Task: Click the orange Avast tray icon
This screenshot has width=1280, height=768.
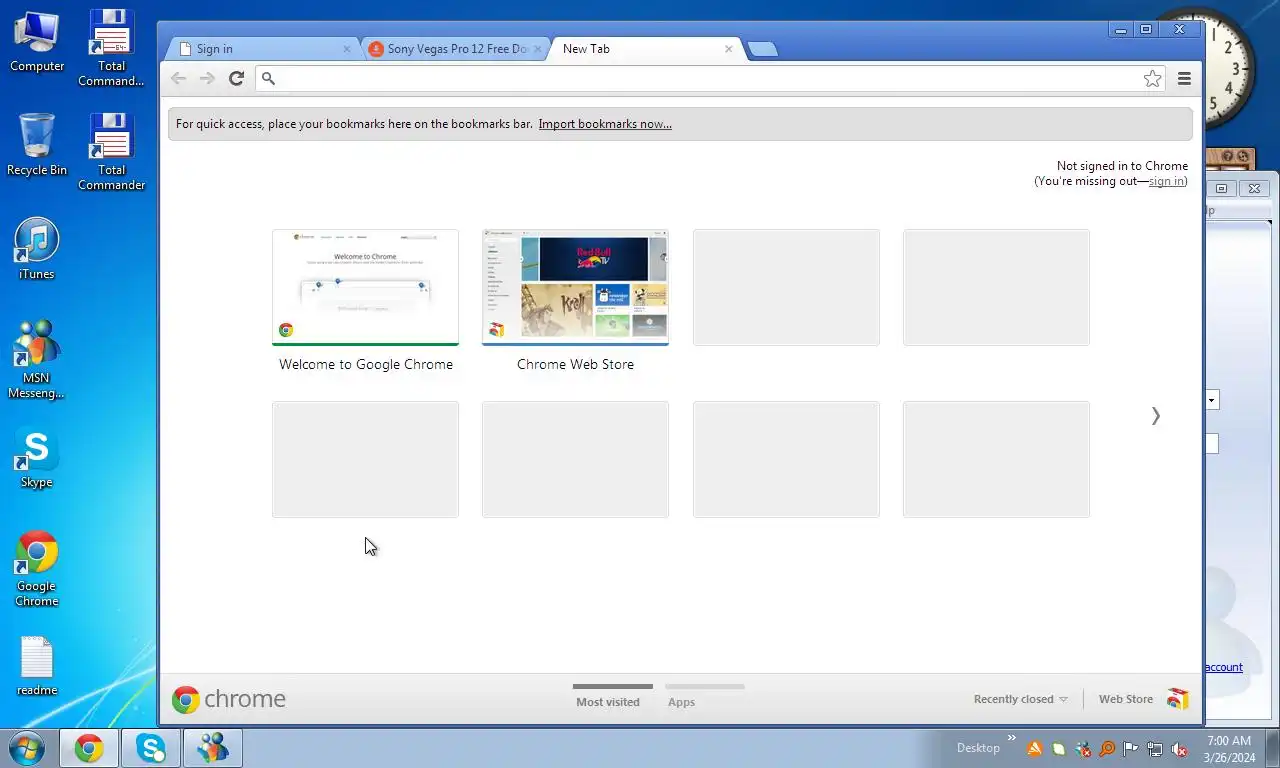Action: 1035,749
